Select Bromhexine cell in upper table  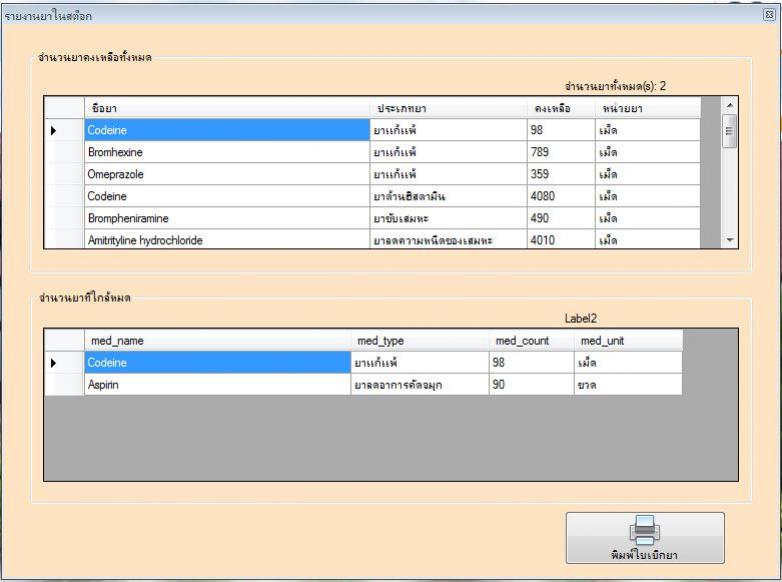tap(227, 152)
